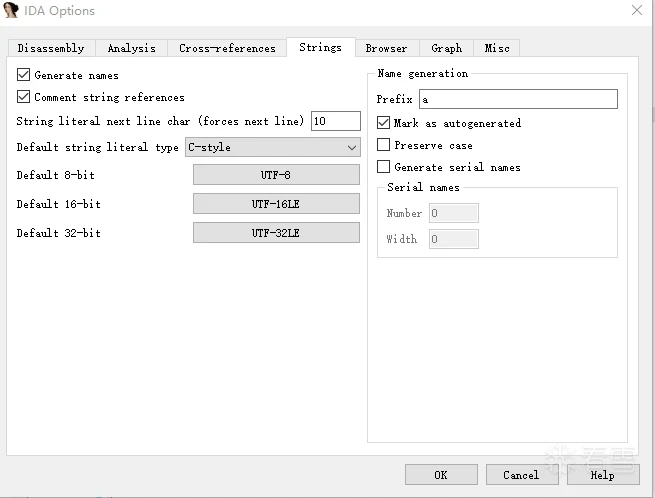655x498 pixels.
Task: Click the UTF-8 encoding button
Action: 276,175
